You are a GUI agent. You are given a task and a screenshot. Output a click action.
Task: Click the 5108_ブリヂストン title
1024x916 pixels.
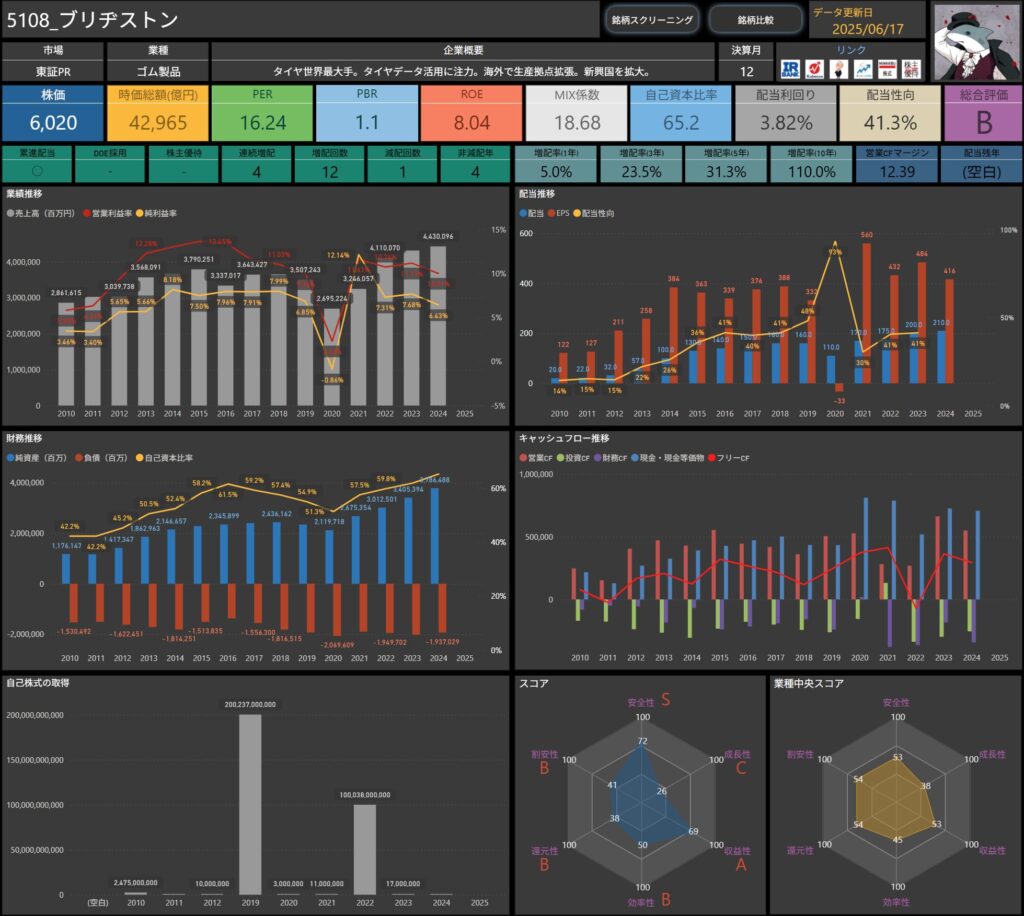coord(92,20)
